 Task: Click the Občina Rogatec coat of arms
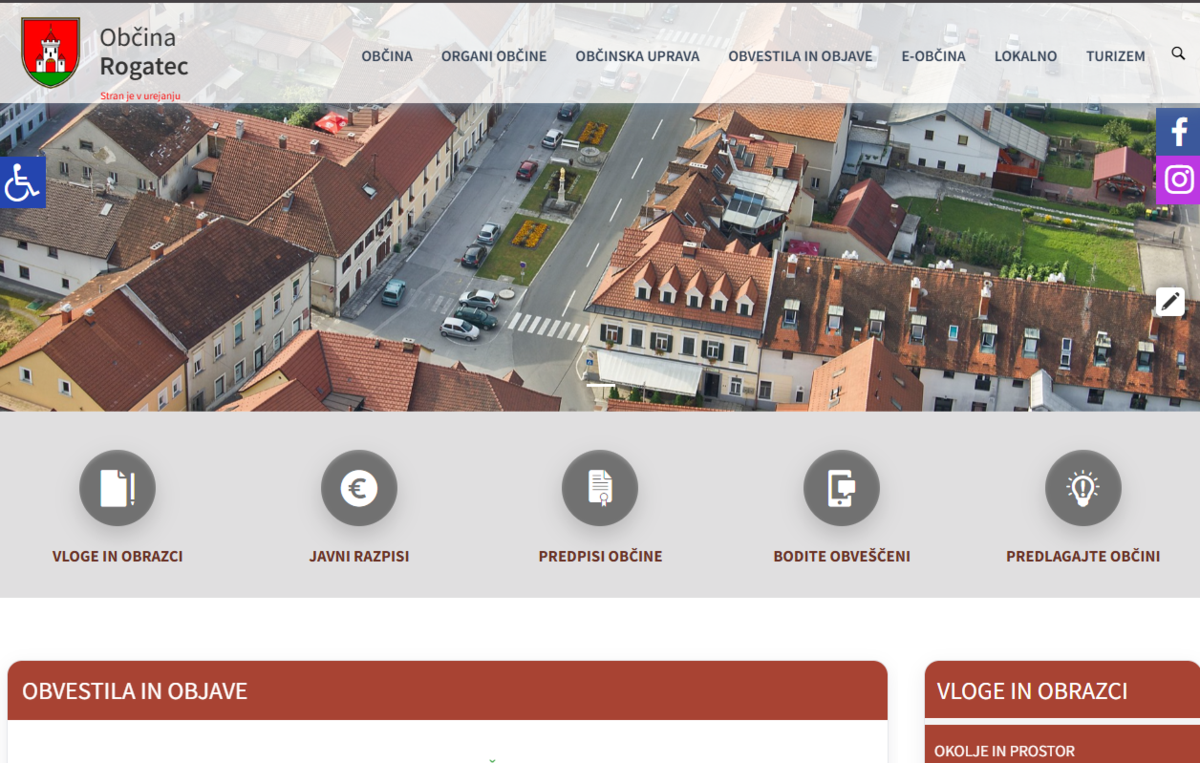(51, 52)
